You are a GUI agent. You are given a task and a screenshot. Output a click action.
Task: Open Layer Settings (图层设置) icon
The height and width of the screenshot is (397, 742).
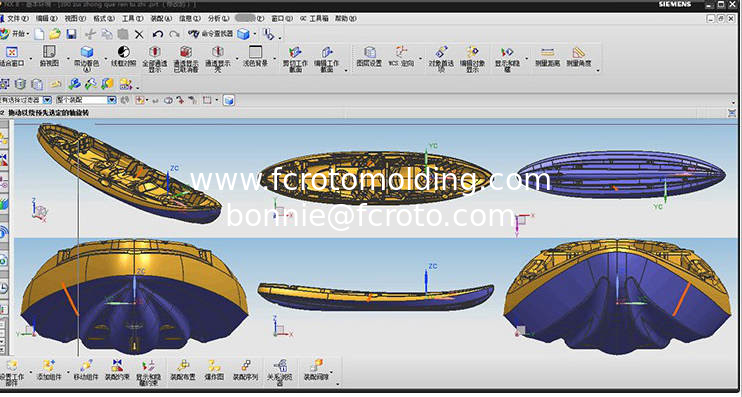pyautogui.click(x=369, y=57)
